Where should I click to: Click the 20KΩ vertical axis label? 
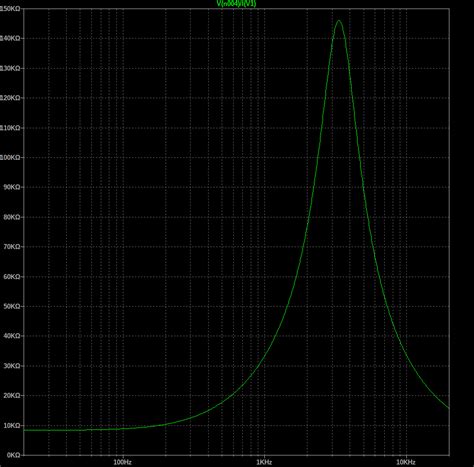click(x=12, y=396)
